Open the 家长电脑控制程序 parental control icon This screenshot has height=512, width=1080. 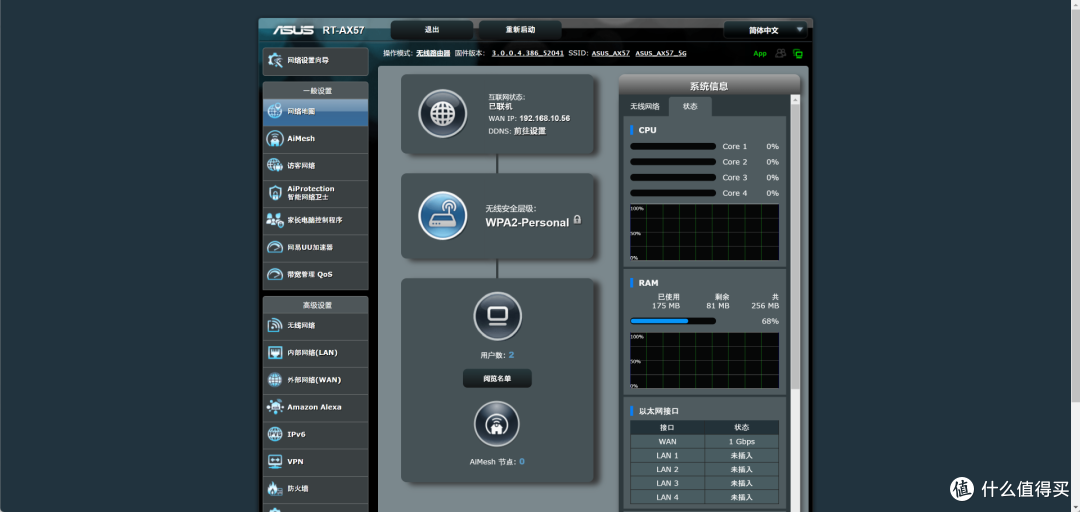(275, 220)
